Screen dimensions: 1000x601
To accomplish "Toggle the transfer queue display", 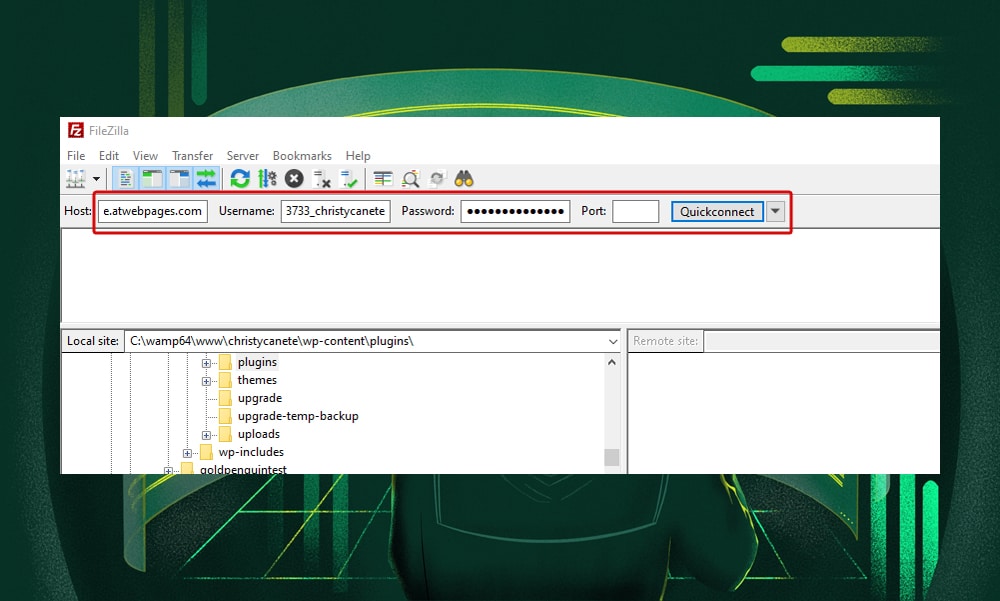I will point(208,178).
